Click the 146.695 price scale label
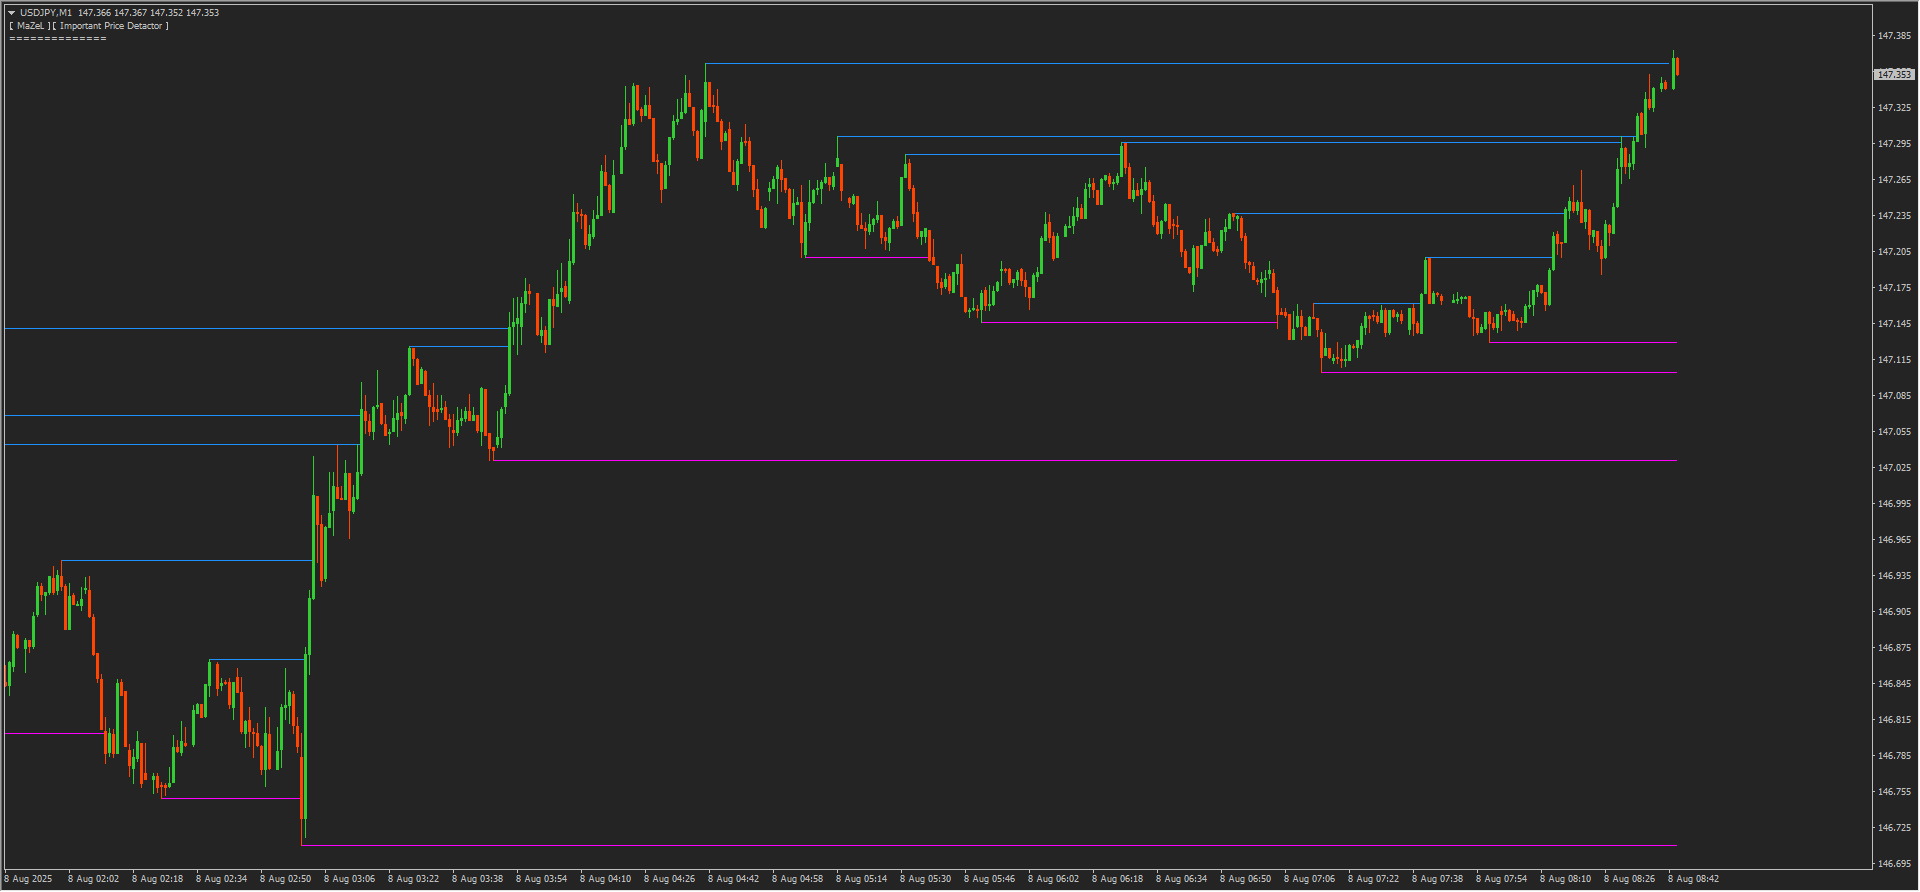 (1894, 864)
